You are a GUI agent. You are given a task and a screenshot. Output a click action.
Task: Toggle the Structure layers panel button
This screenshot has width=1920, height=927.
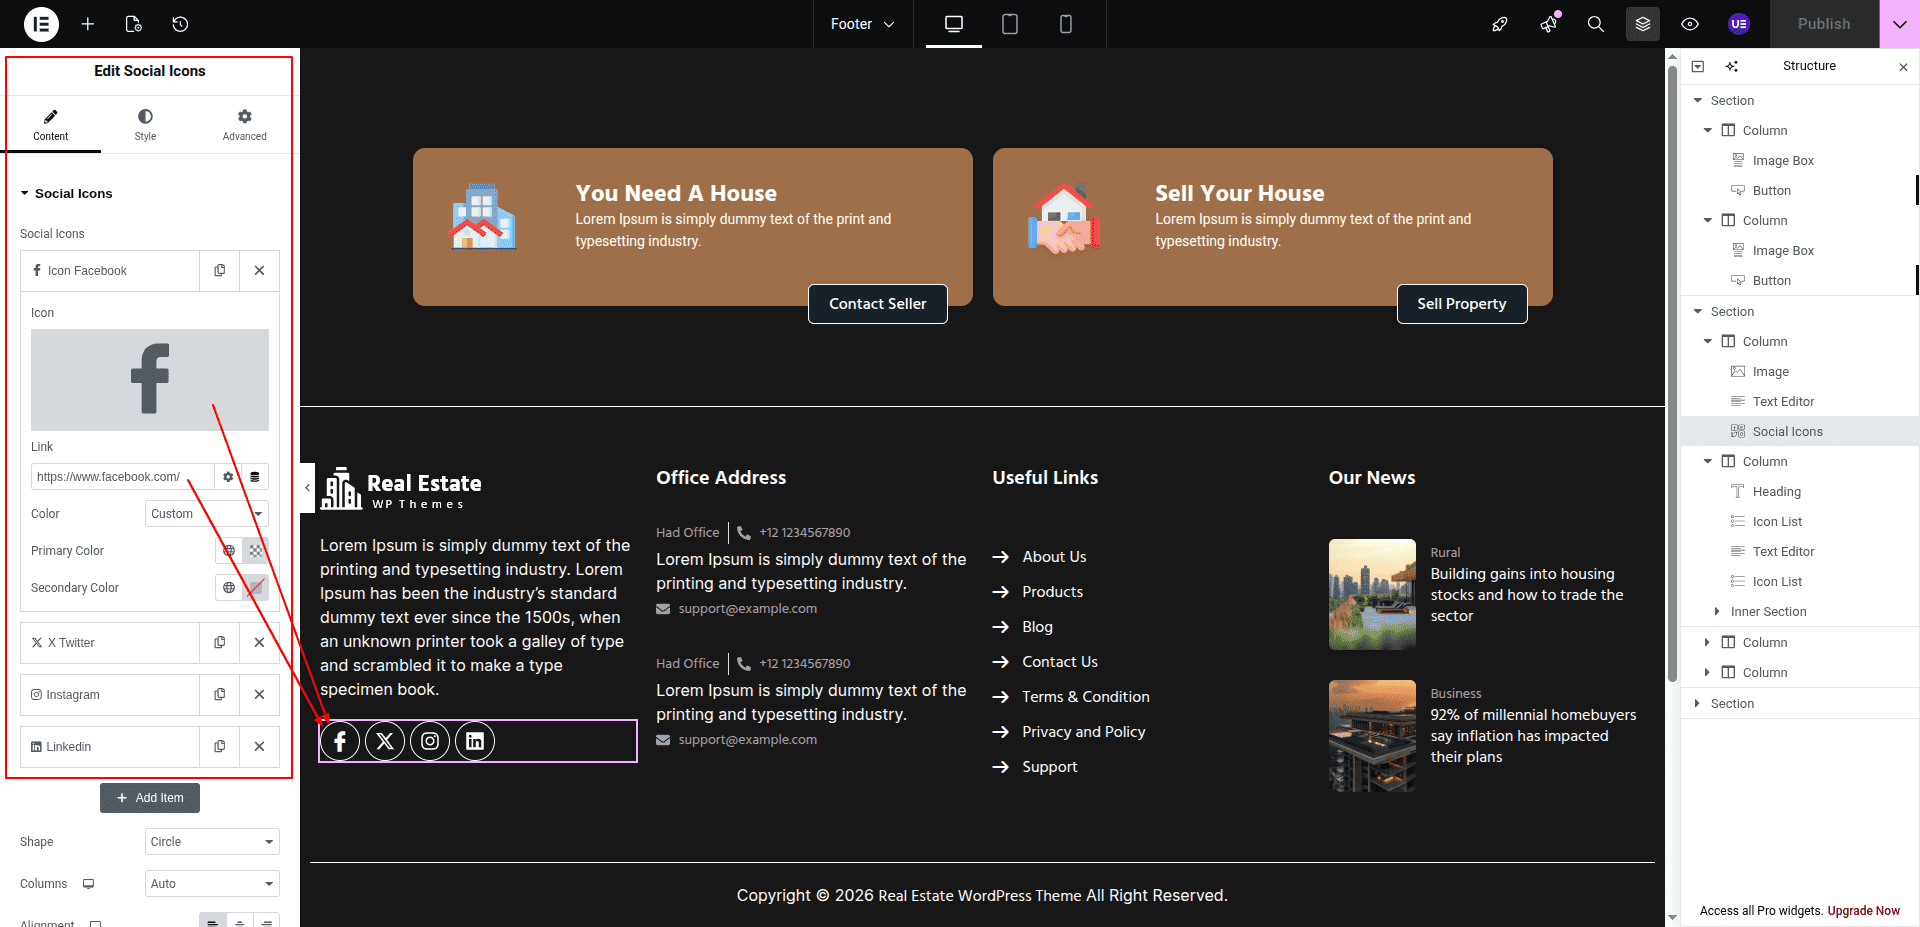[x=1643, y=24]
